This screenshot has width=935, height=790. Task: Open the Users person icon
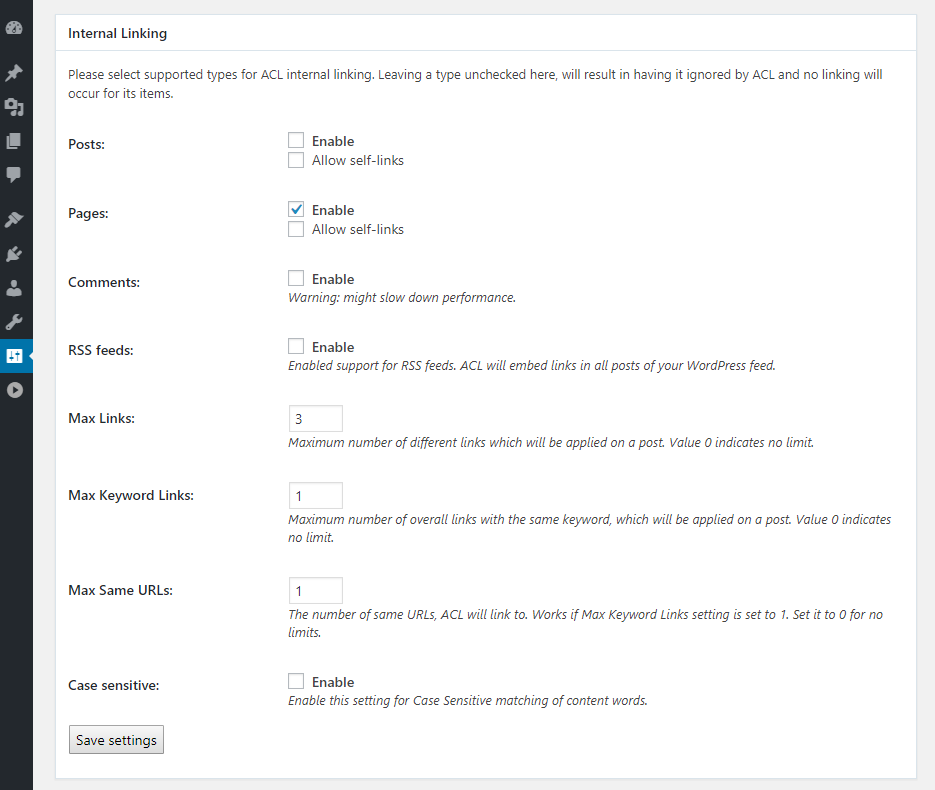pyautogui.click(x=14, y=288)
